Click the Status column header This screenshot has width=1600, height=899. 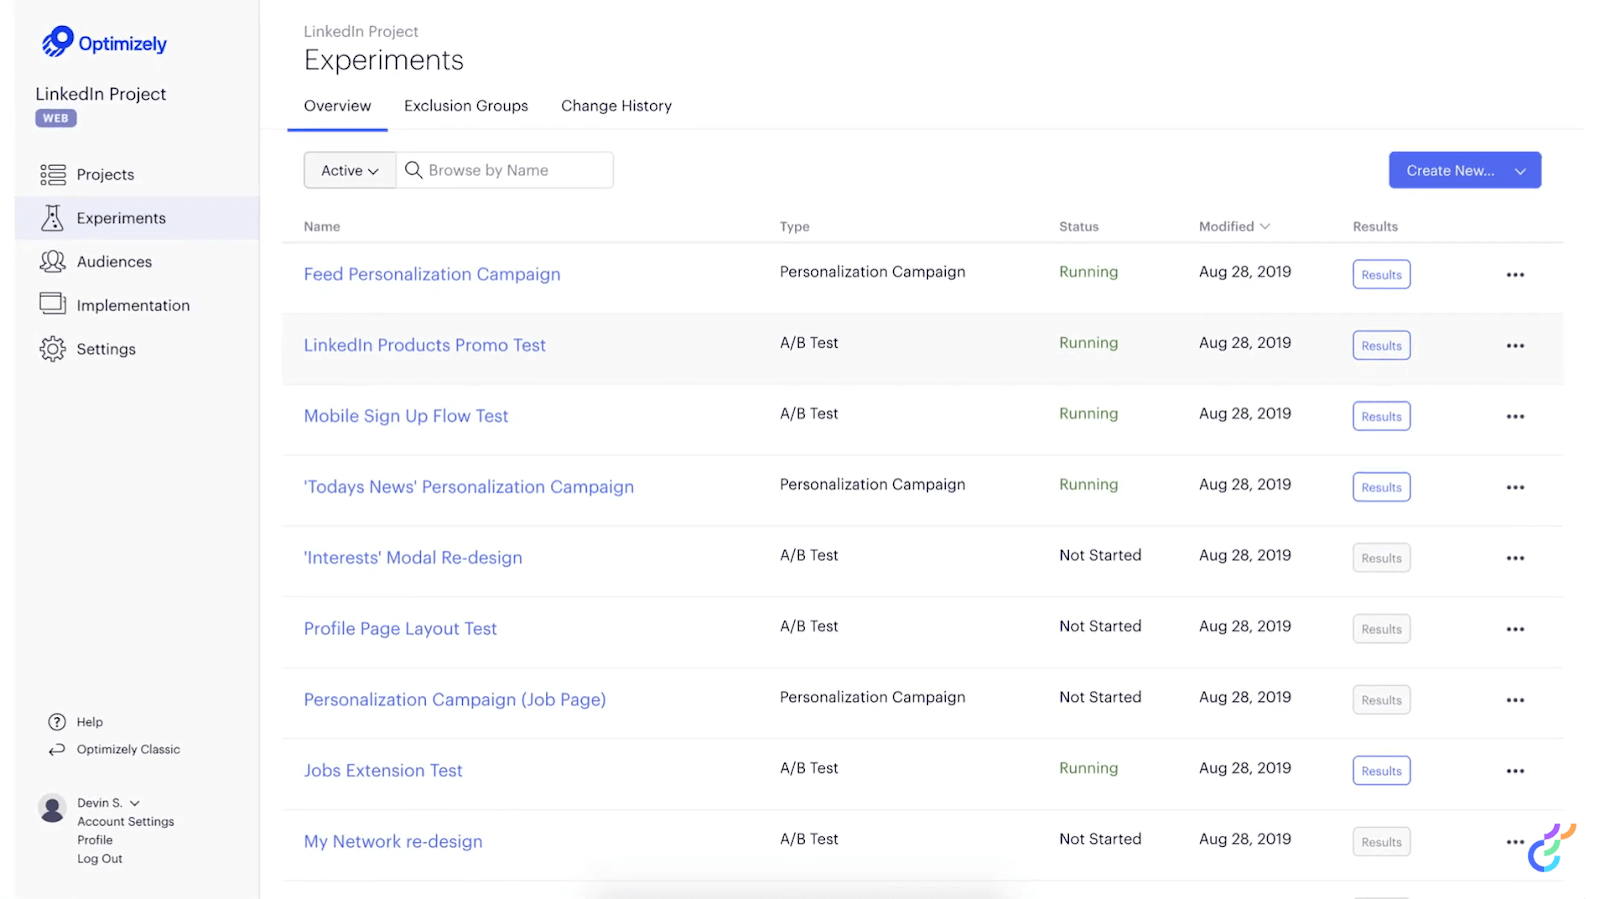[x=1079, y=227]
